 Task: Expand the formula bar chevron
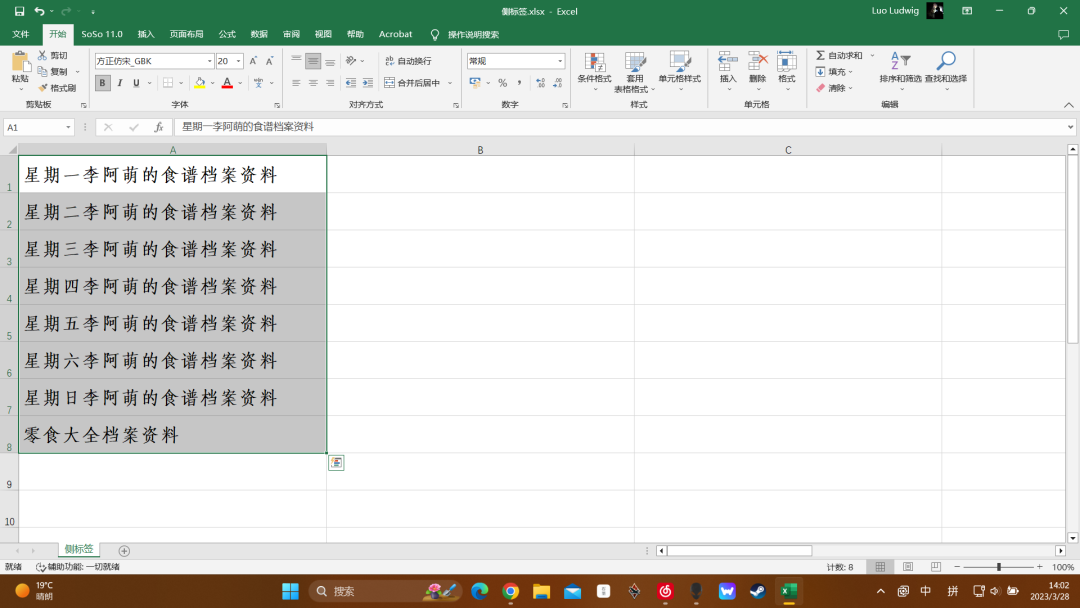click(1070, 127)
